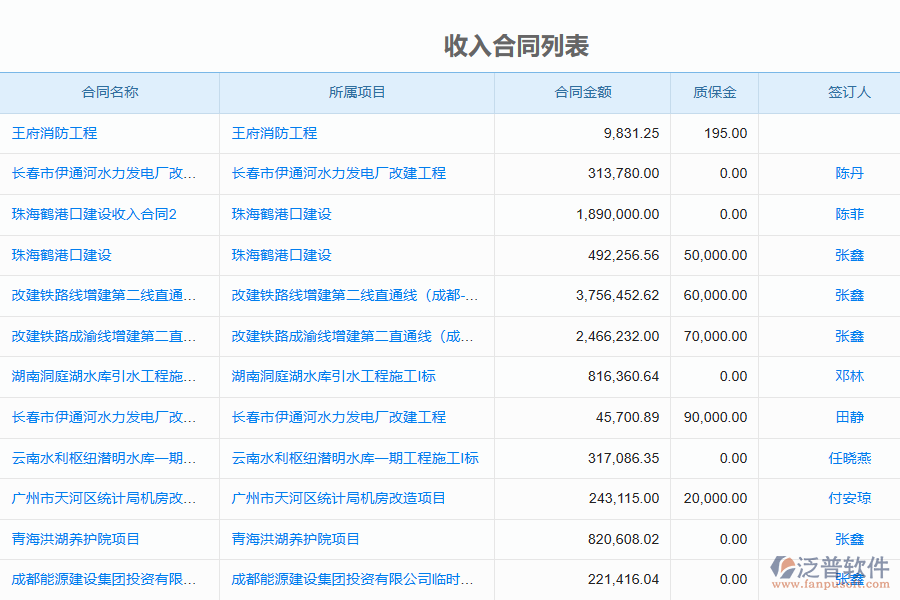This screenshot has height=600, width=900.
Task: Select the contract amount cell 1,890,000.00
Action: [617, 214]
